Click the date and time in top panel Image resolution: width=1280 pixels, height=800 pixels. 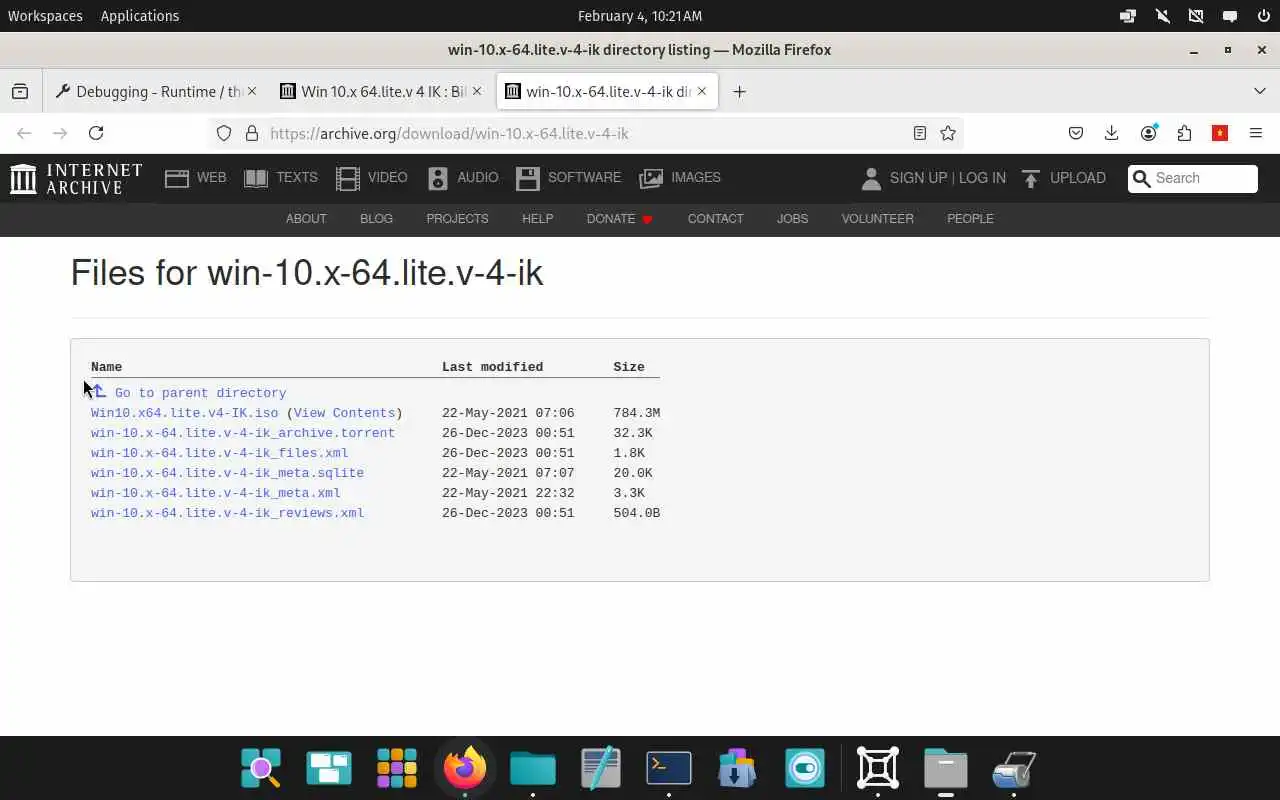click(640, 16)
